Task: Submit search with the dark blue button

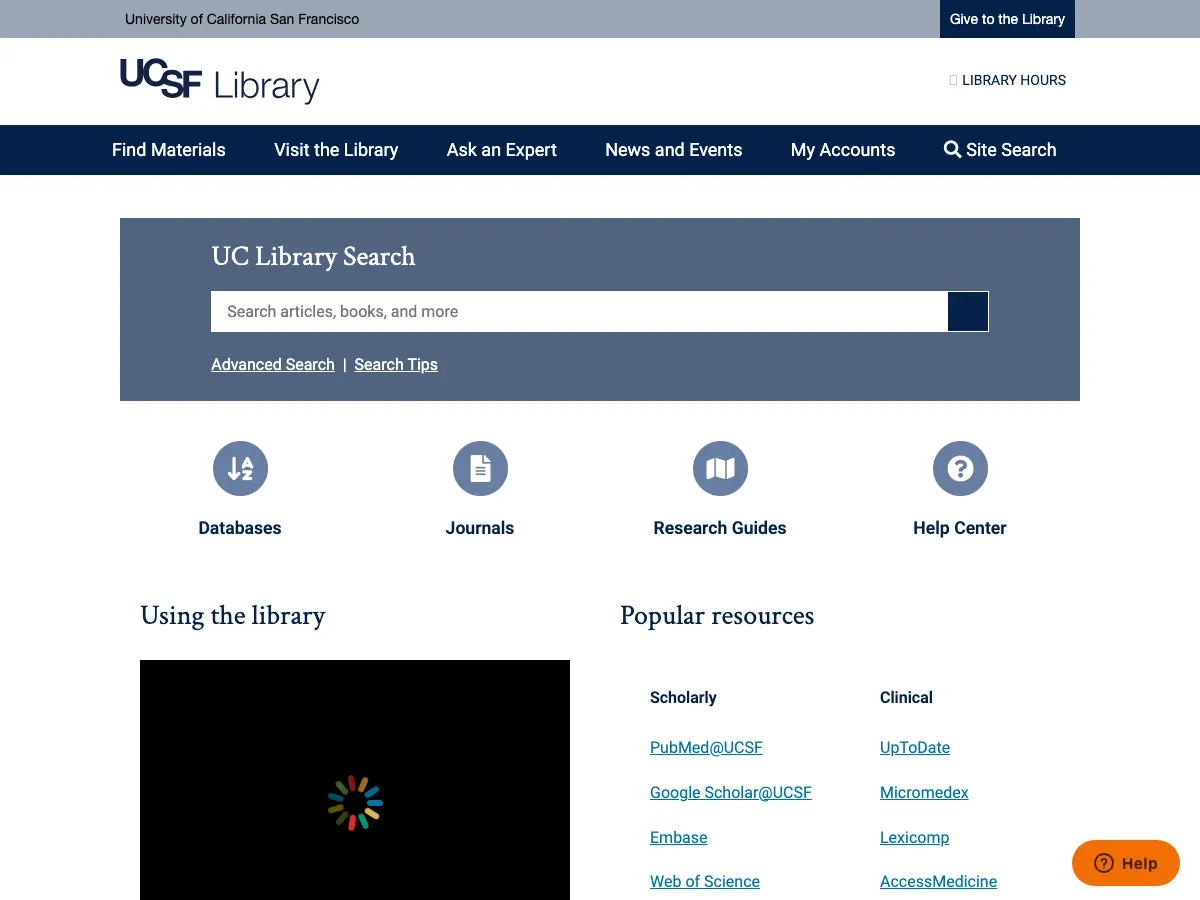Action: click(968, 311)
